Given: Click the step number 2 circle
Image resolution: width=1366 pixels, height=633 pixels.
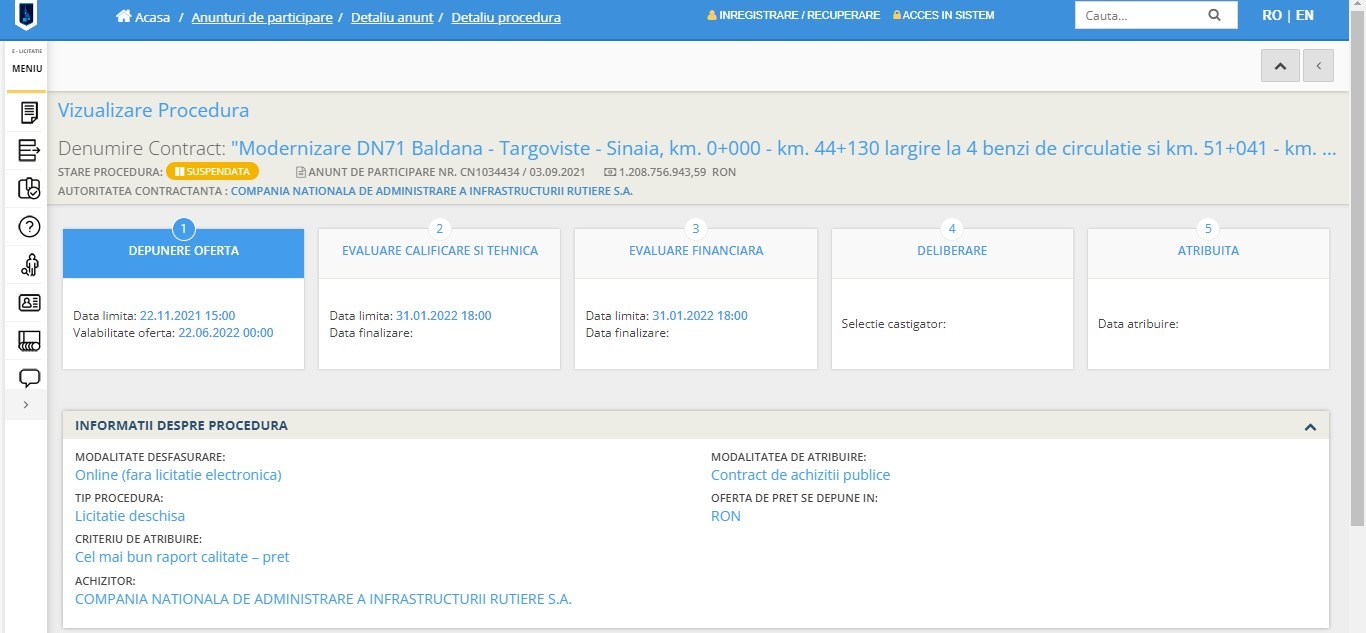Looking at the screenshot, I should tap(440, 228).
